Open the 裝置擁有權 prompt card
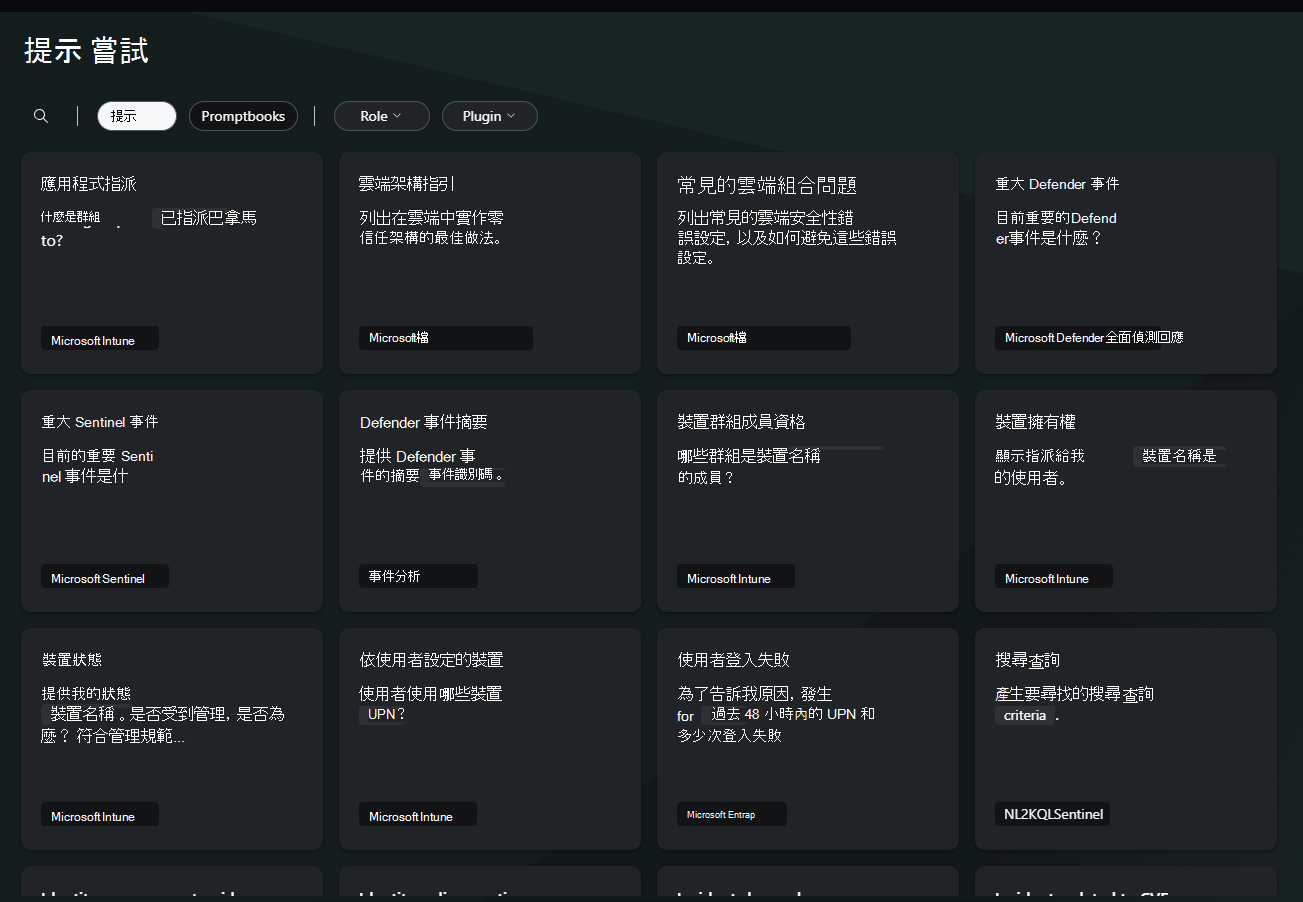Viewport: 1303px width, 902px height. point(1126,501)
